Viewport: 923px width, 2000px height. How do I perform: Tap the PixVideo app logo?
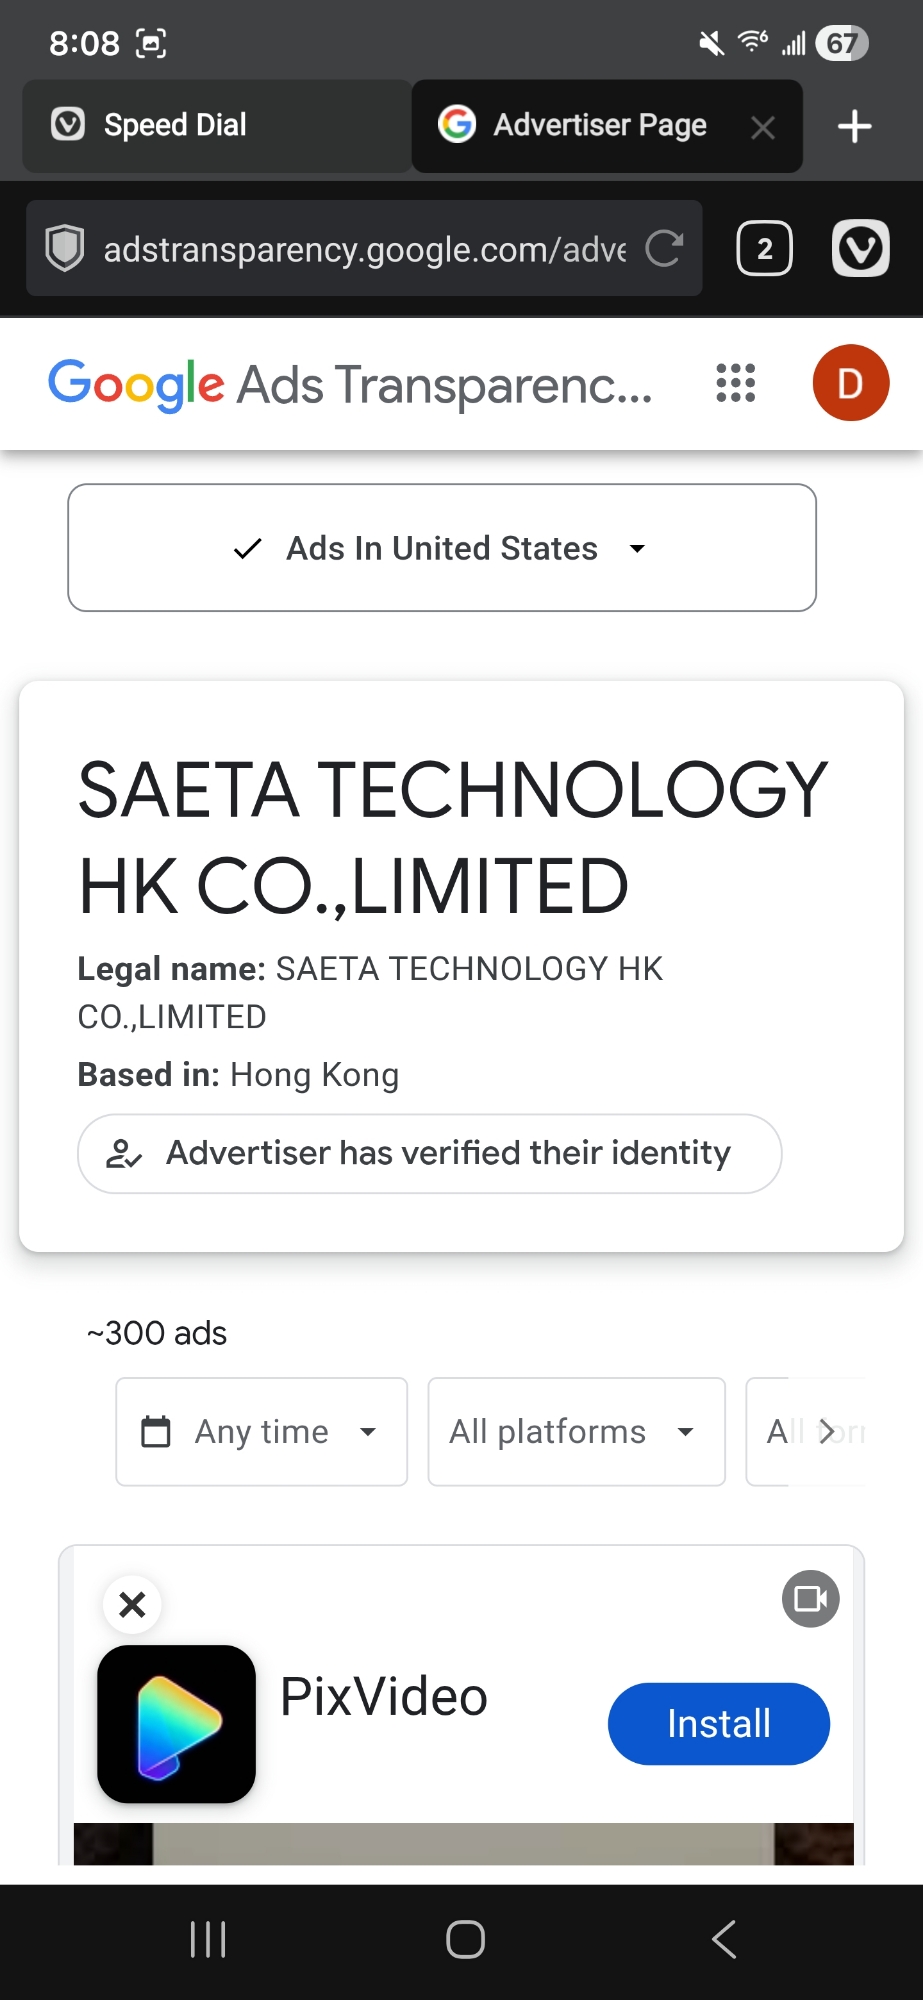(177, 1724)
